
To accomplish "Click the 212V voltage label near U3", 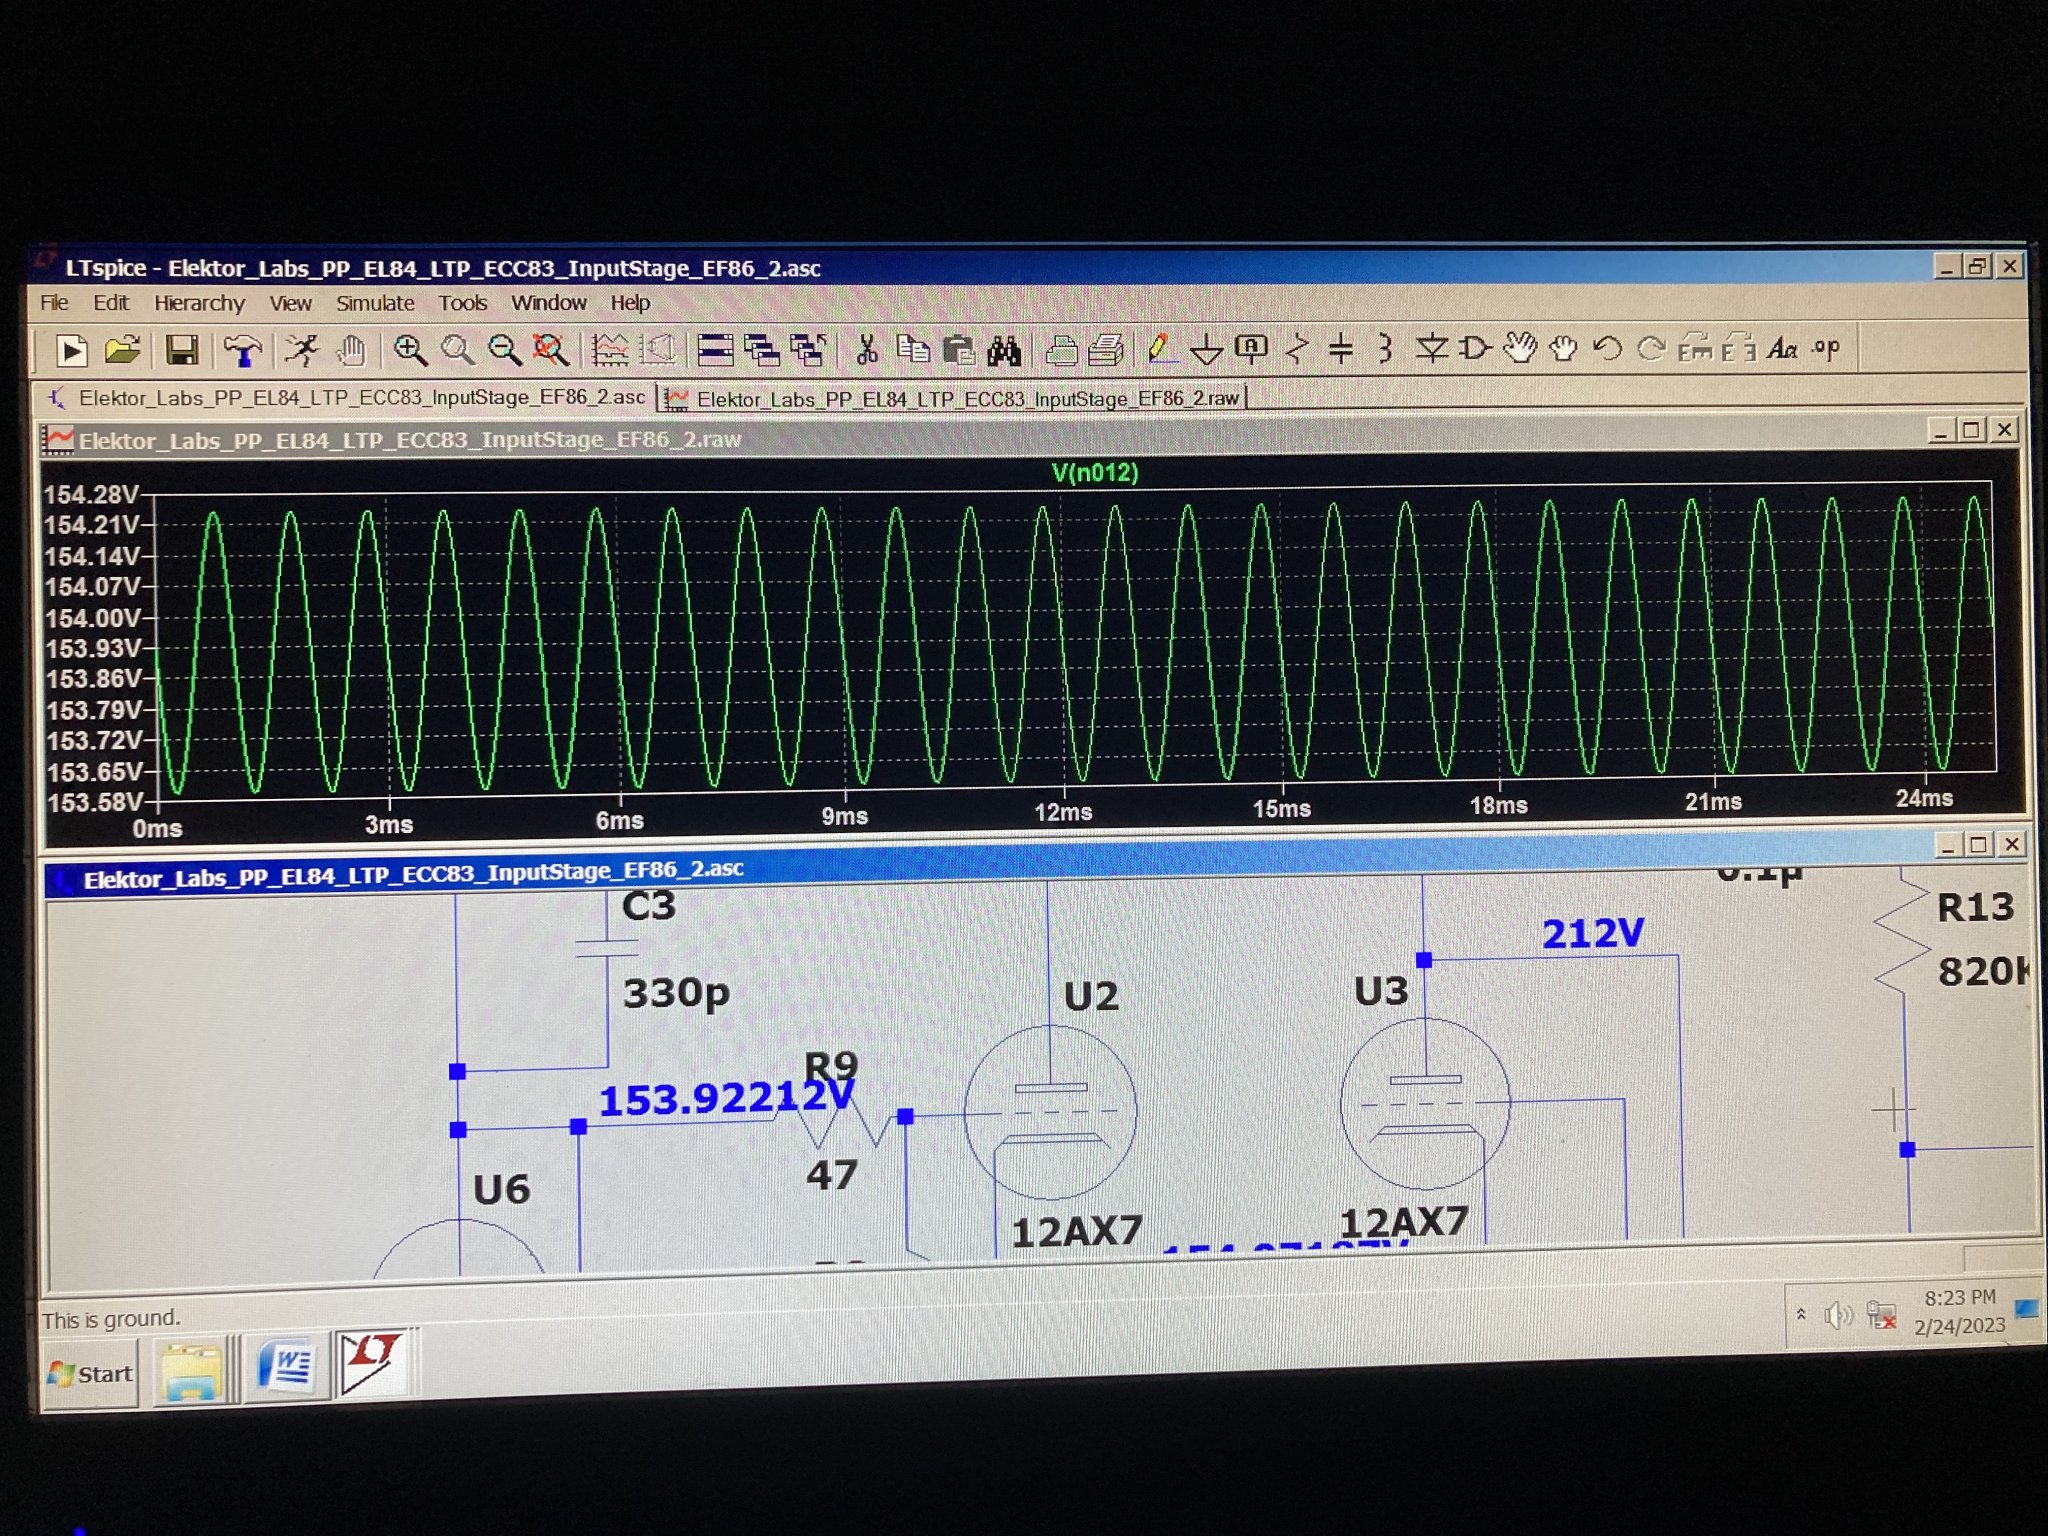I will 1592,933.
